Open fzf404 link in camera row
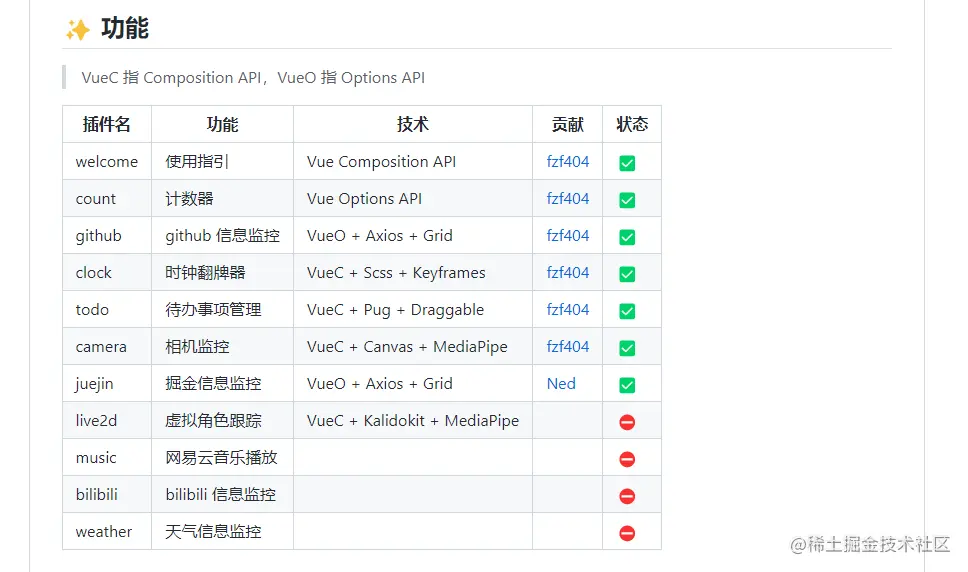This screenshot has height=572, width=968. click(567, 347)
